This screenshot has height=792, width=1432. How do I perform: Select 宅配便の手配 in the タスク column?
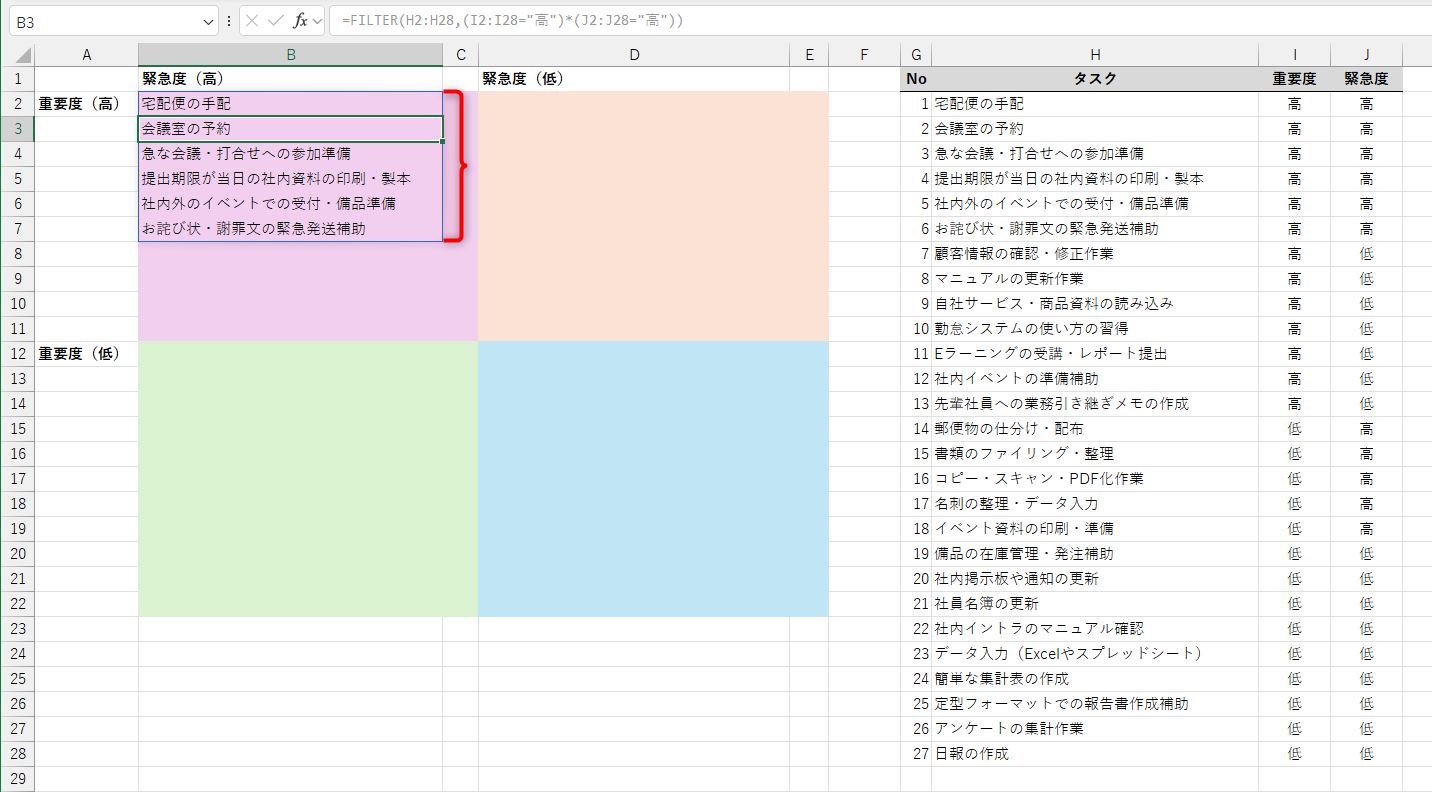pos(1095,104)
